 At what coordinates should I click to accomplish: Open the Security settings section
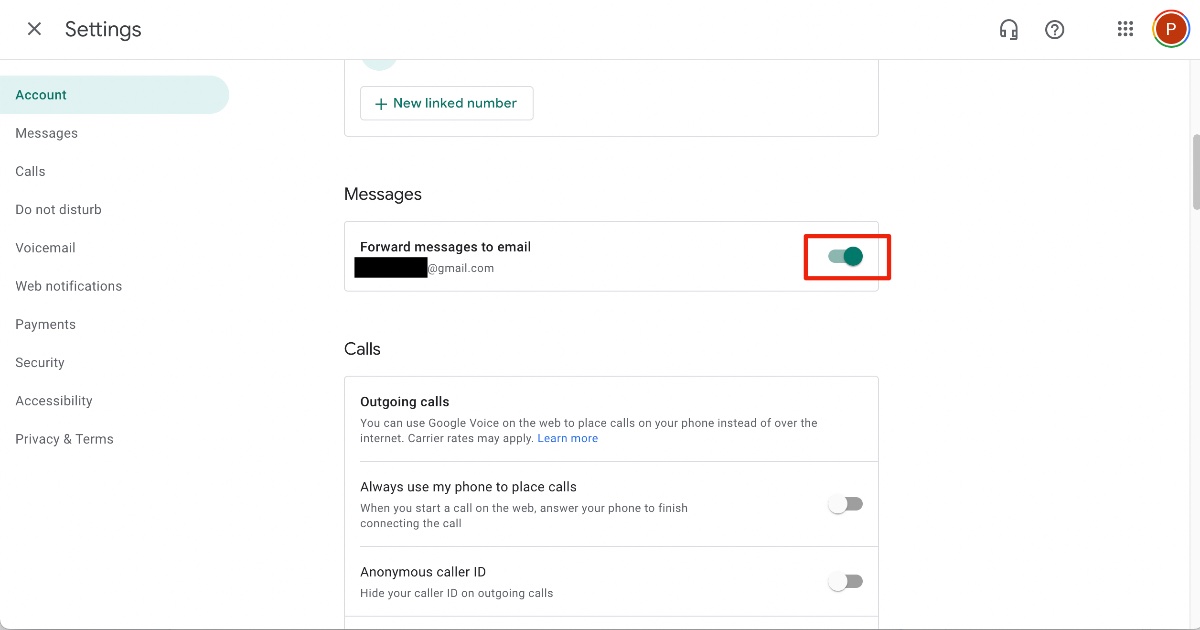40,363
